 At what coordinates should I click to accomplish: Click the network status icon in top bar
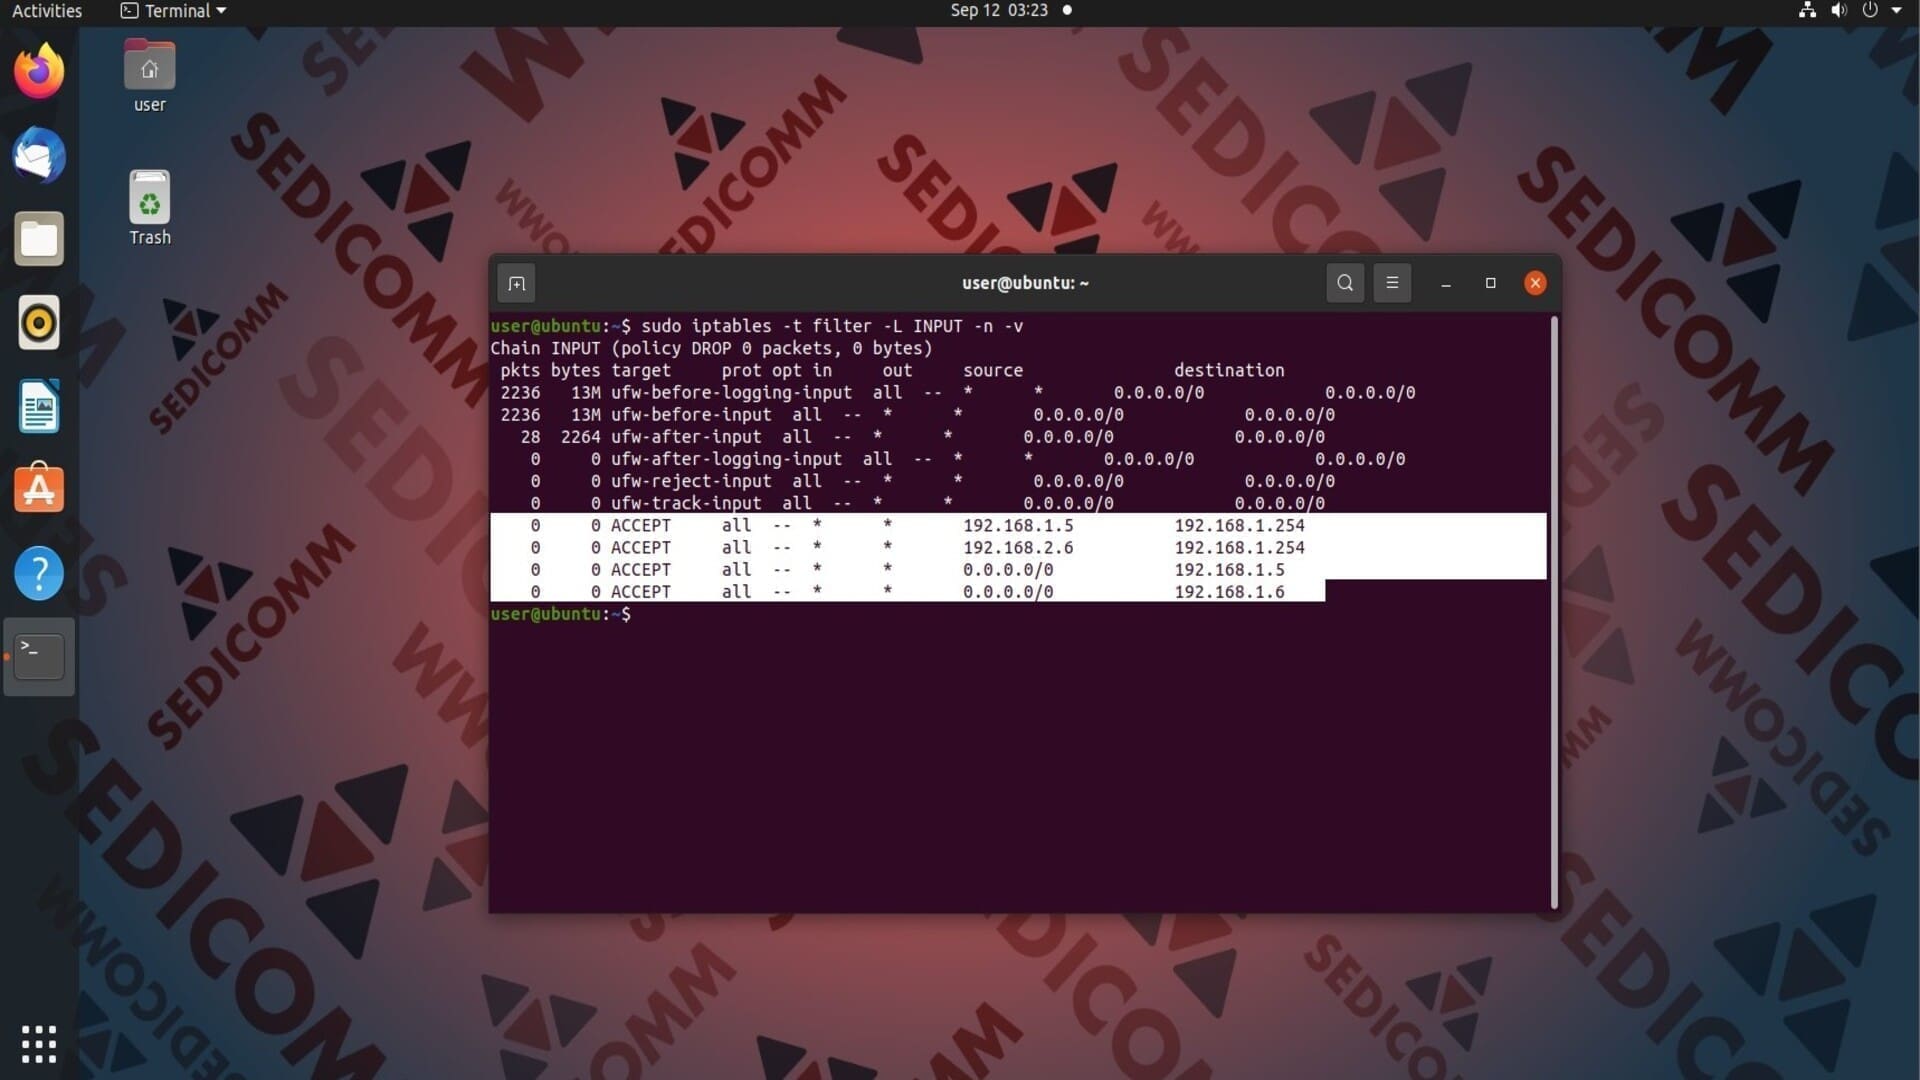tap(1807, 11)
